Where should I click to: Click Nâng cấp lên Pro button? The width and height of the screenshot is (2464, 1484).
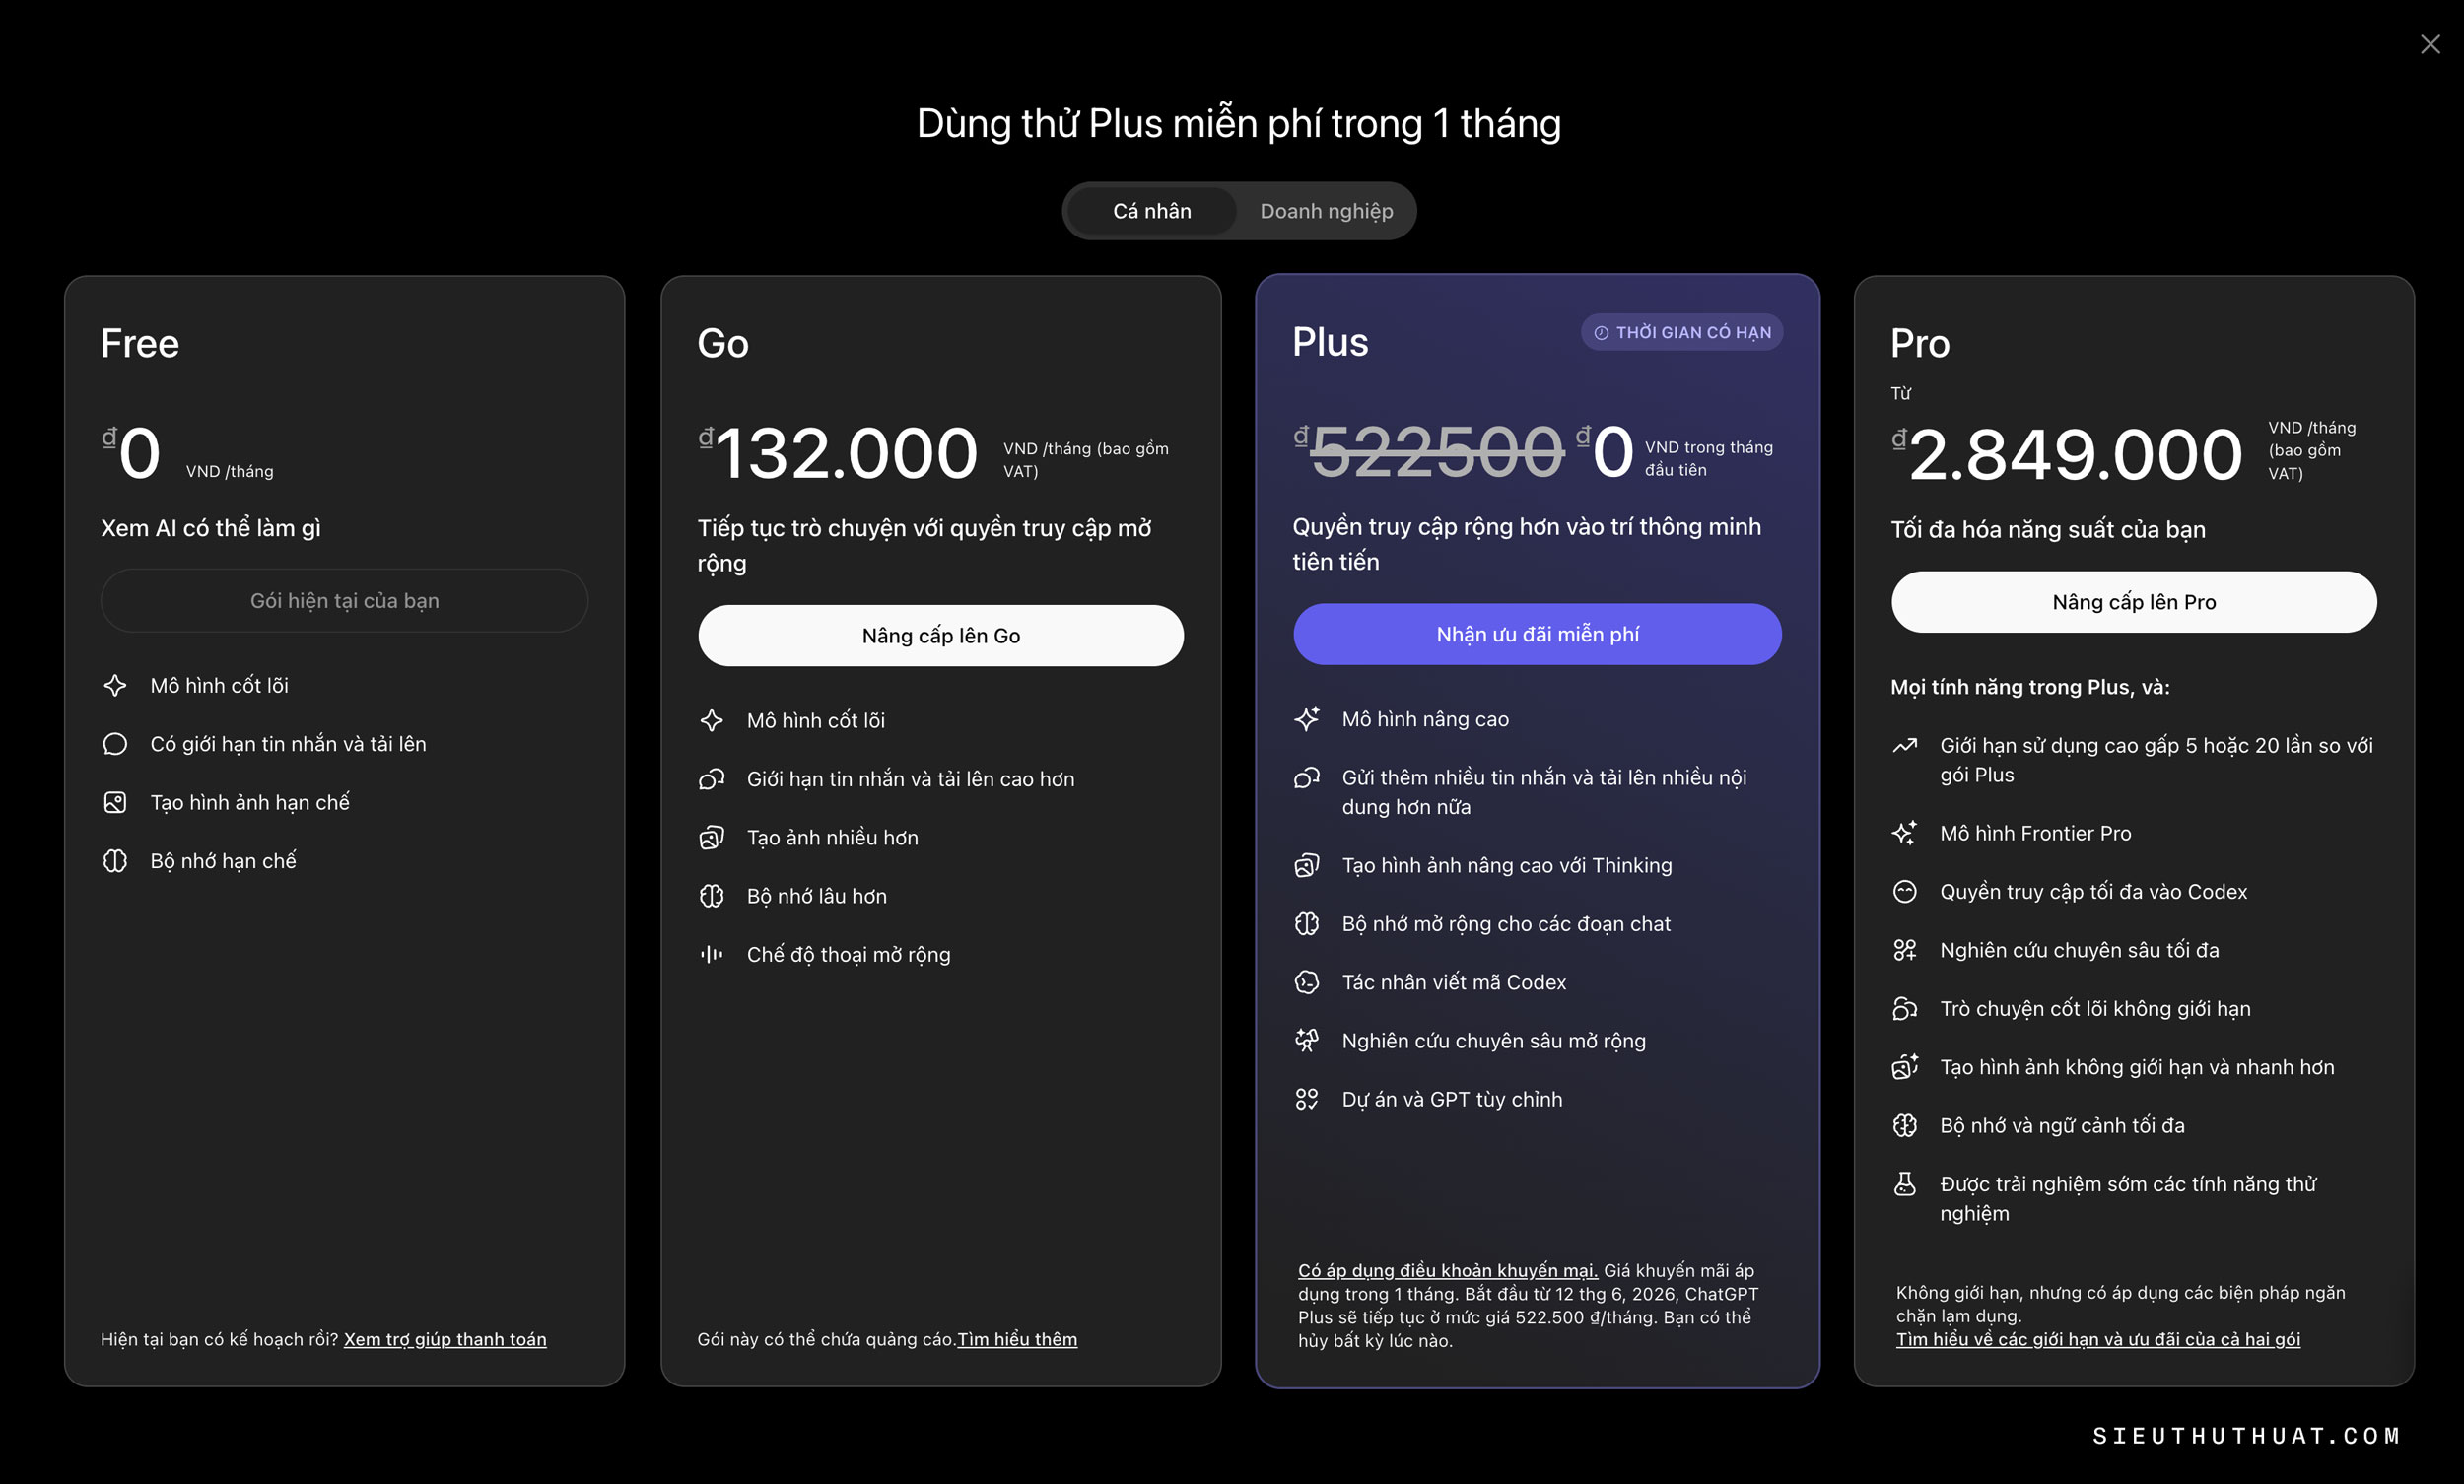(x=2134, y=601)
